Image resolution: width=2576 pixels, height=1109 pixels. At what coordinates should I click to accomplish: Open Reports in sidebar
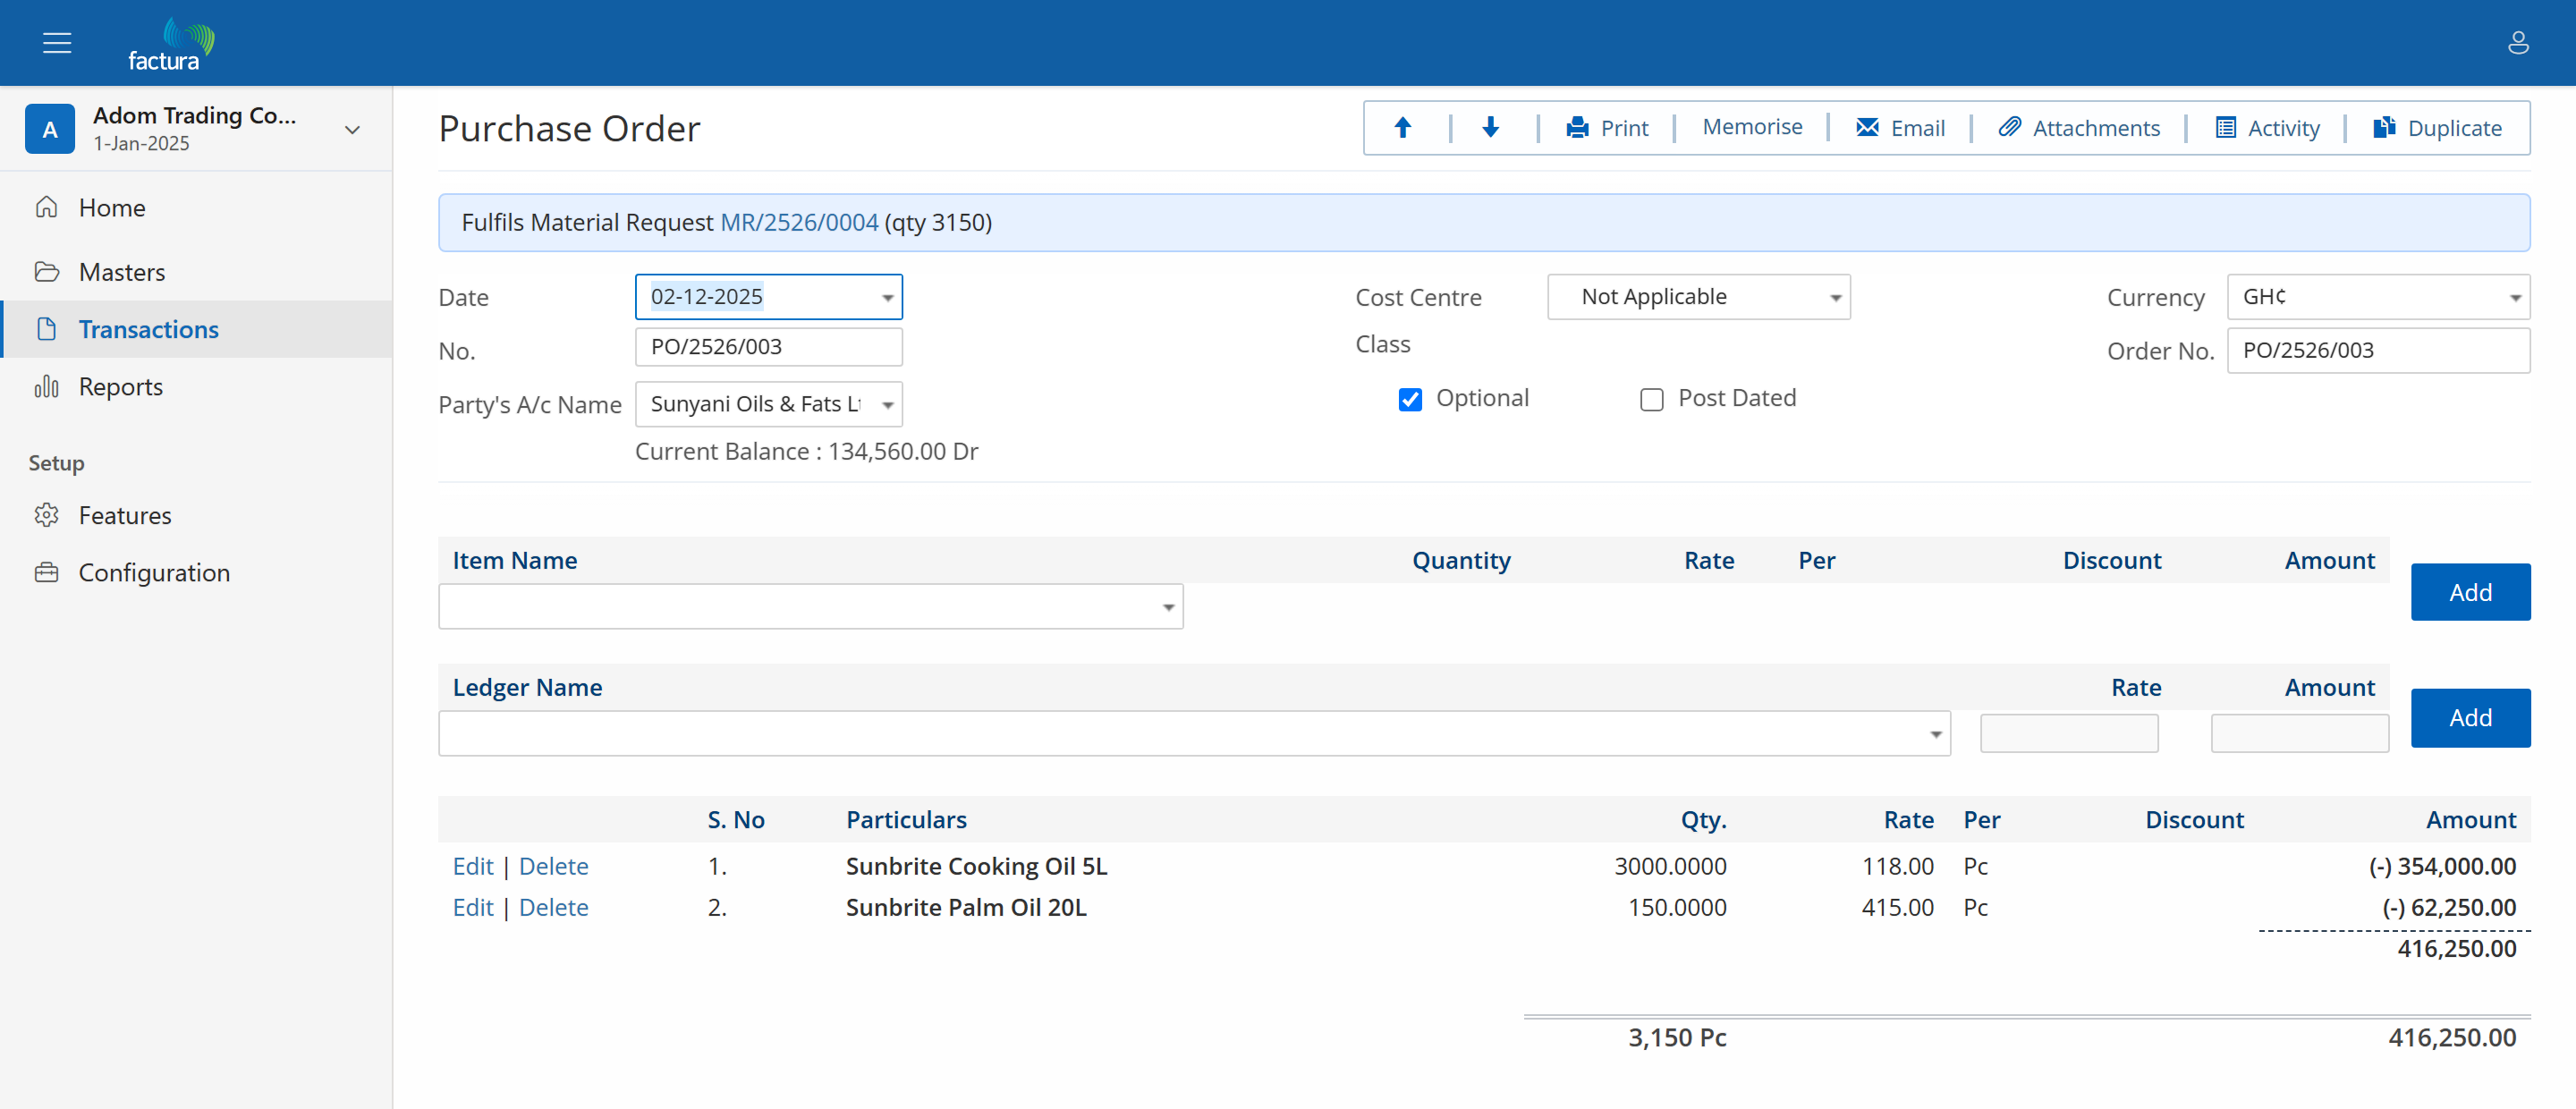click(x=196, y=386)
